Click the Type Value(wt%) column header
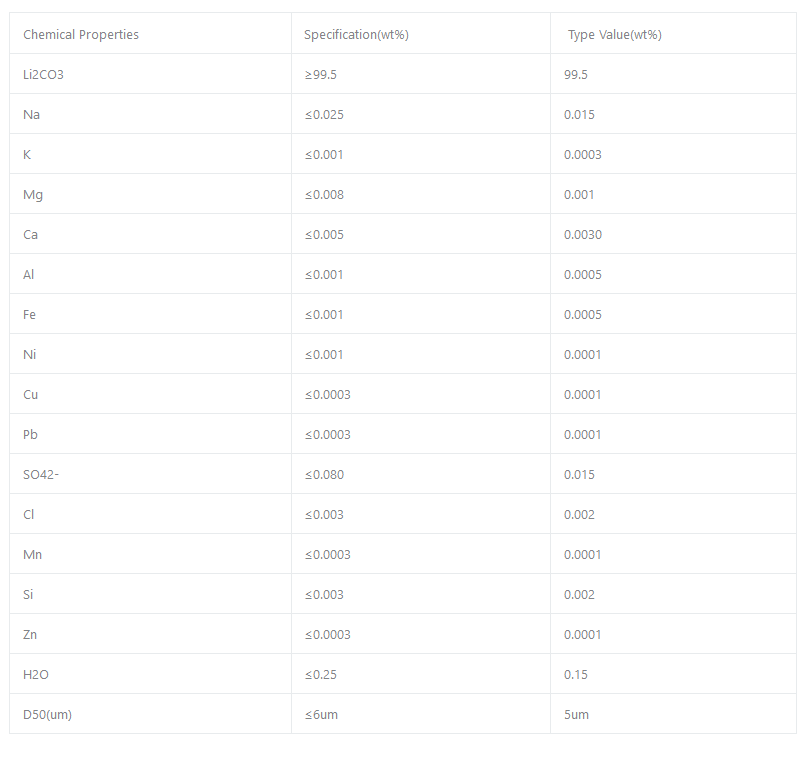 tap(614, 35)
